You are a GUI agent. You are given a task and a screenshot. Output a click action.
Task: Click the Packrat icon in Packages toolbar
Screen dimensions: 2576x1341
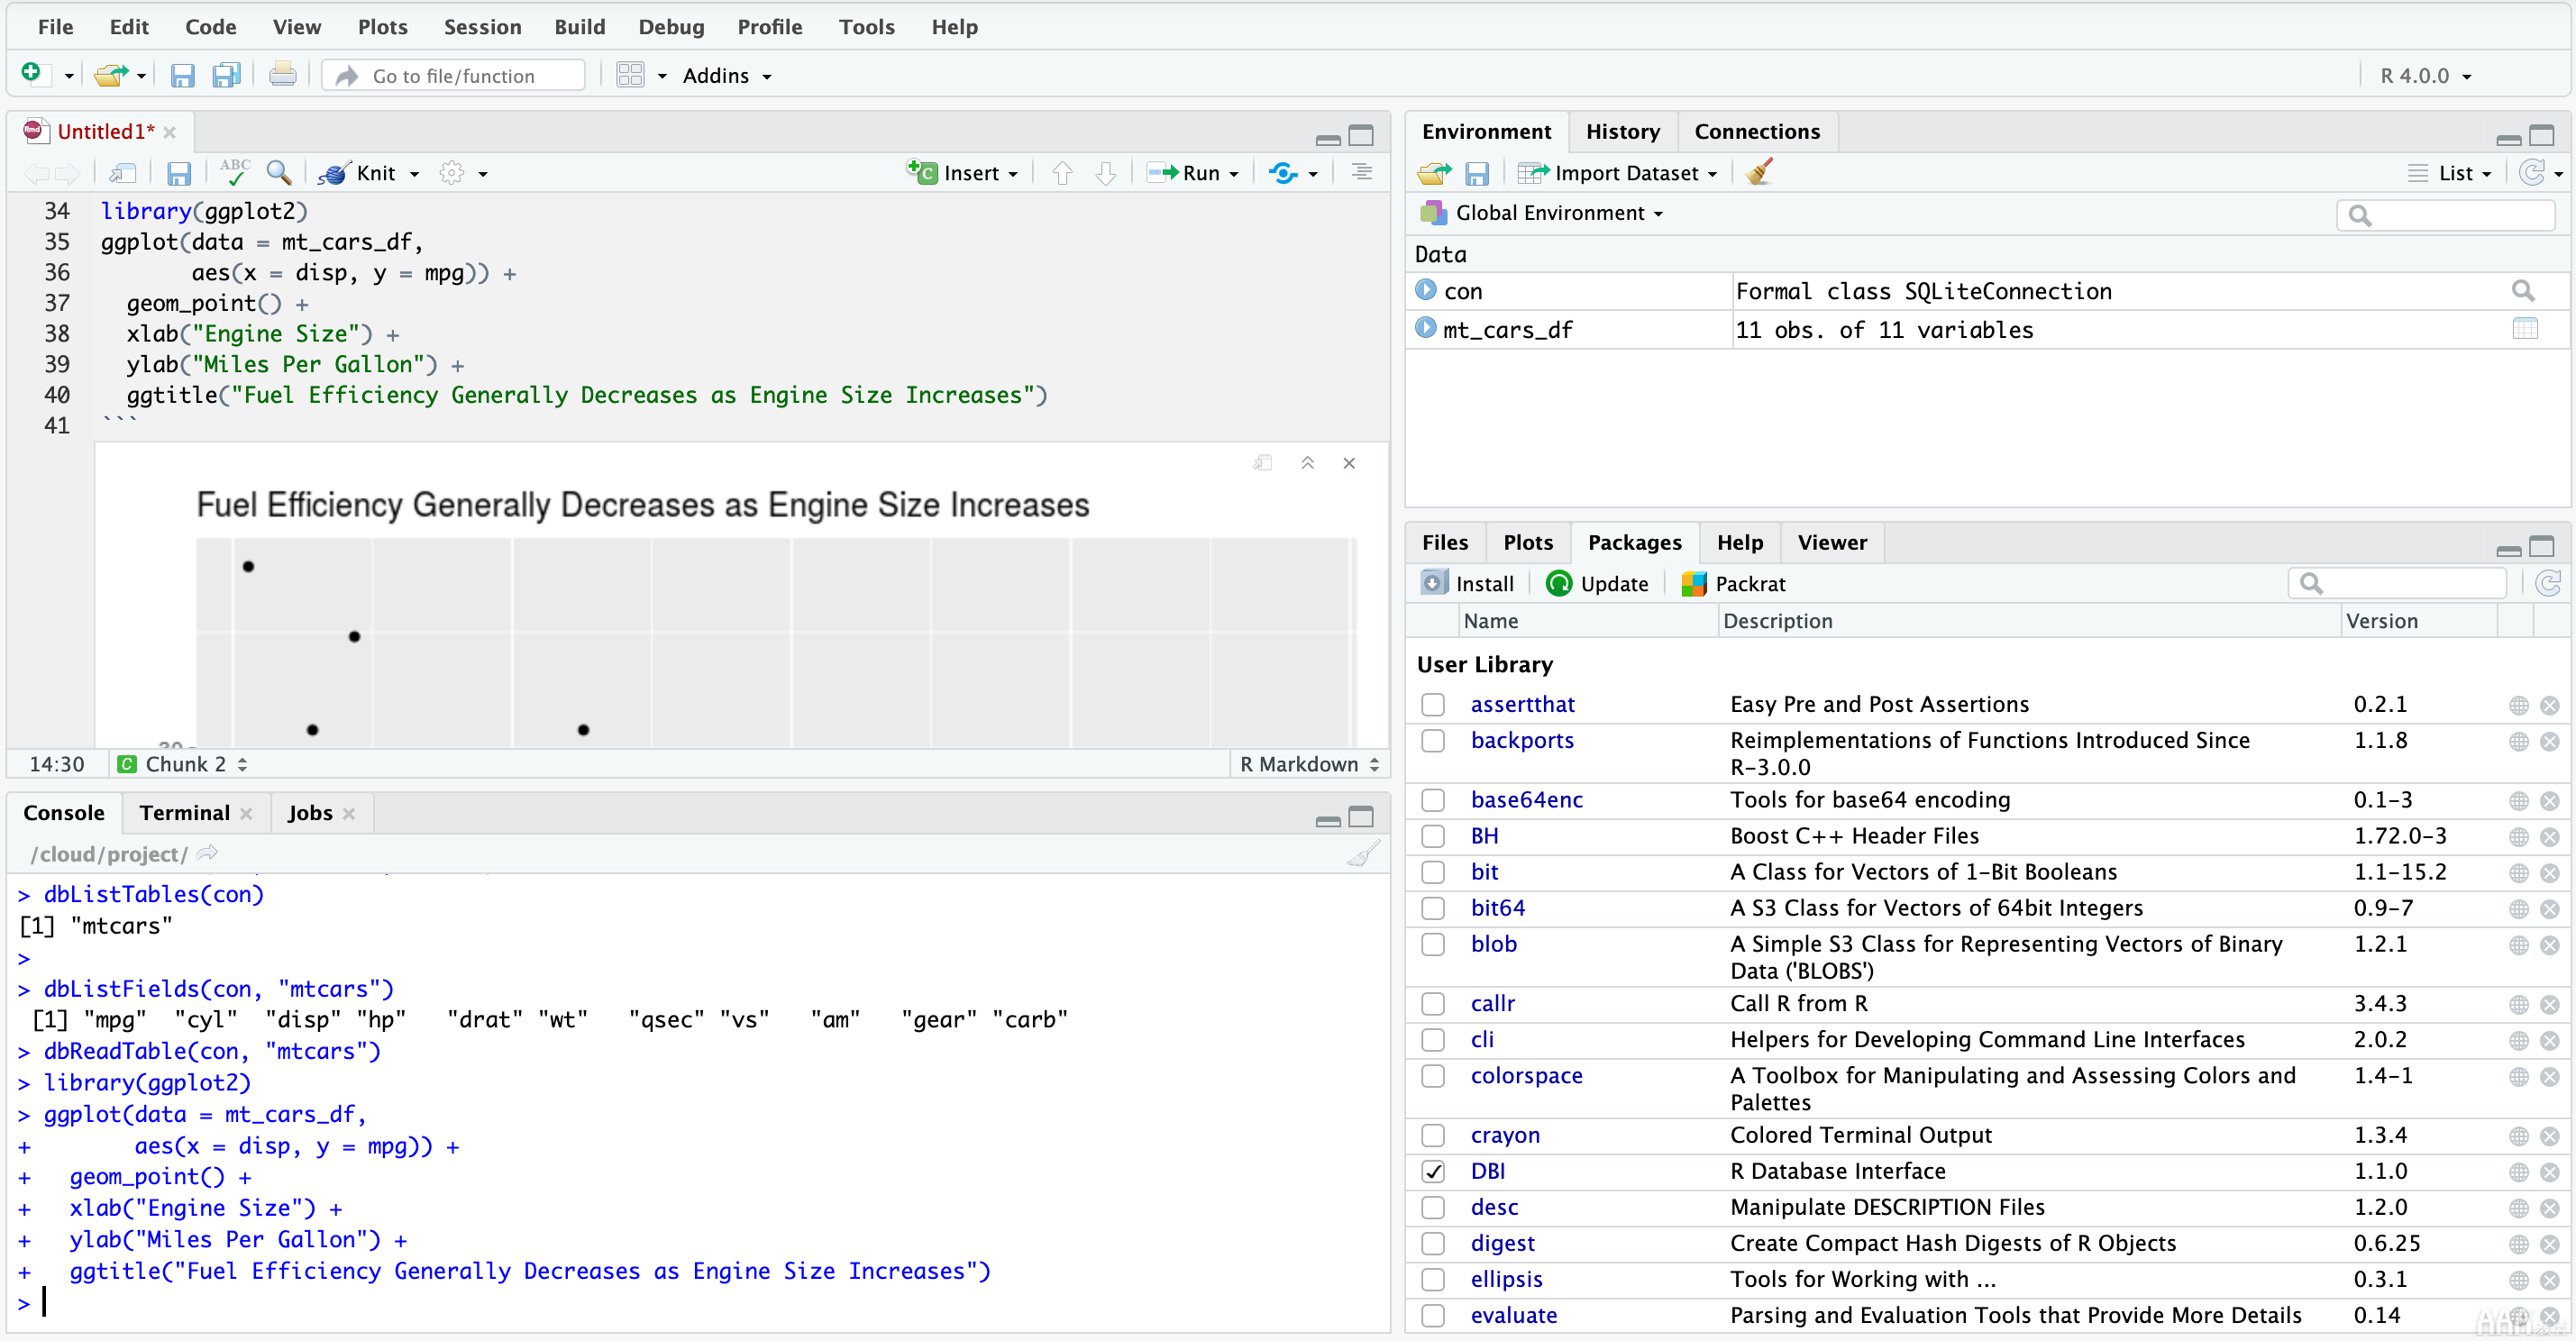pos(1694,583)
